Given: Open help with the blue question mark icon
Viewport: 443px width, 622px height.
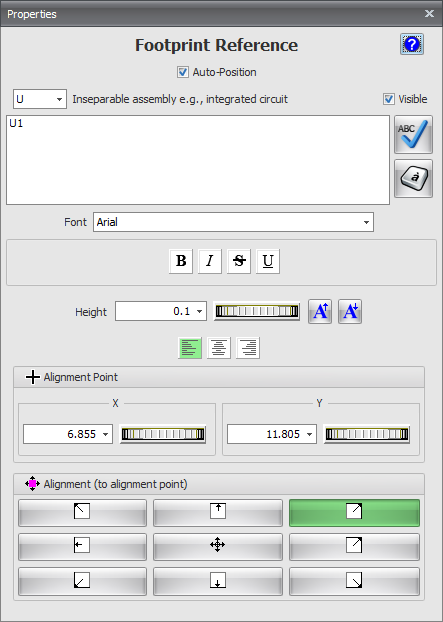Looking at the screenshot, I should click(412, 44).
